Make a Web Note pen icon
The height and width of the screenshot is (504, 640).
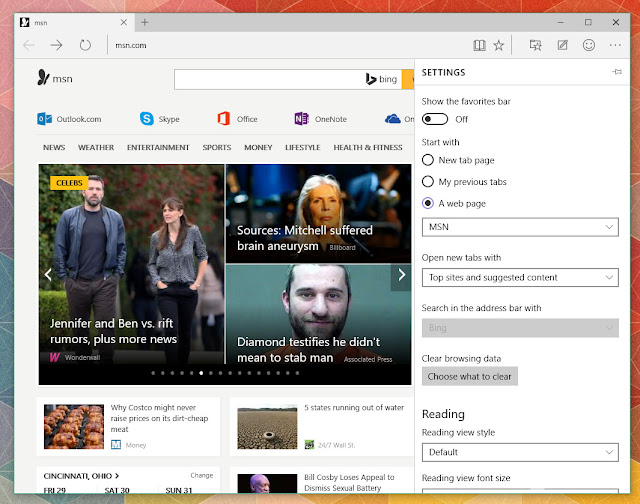pos(562,45)
